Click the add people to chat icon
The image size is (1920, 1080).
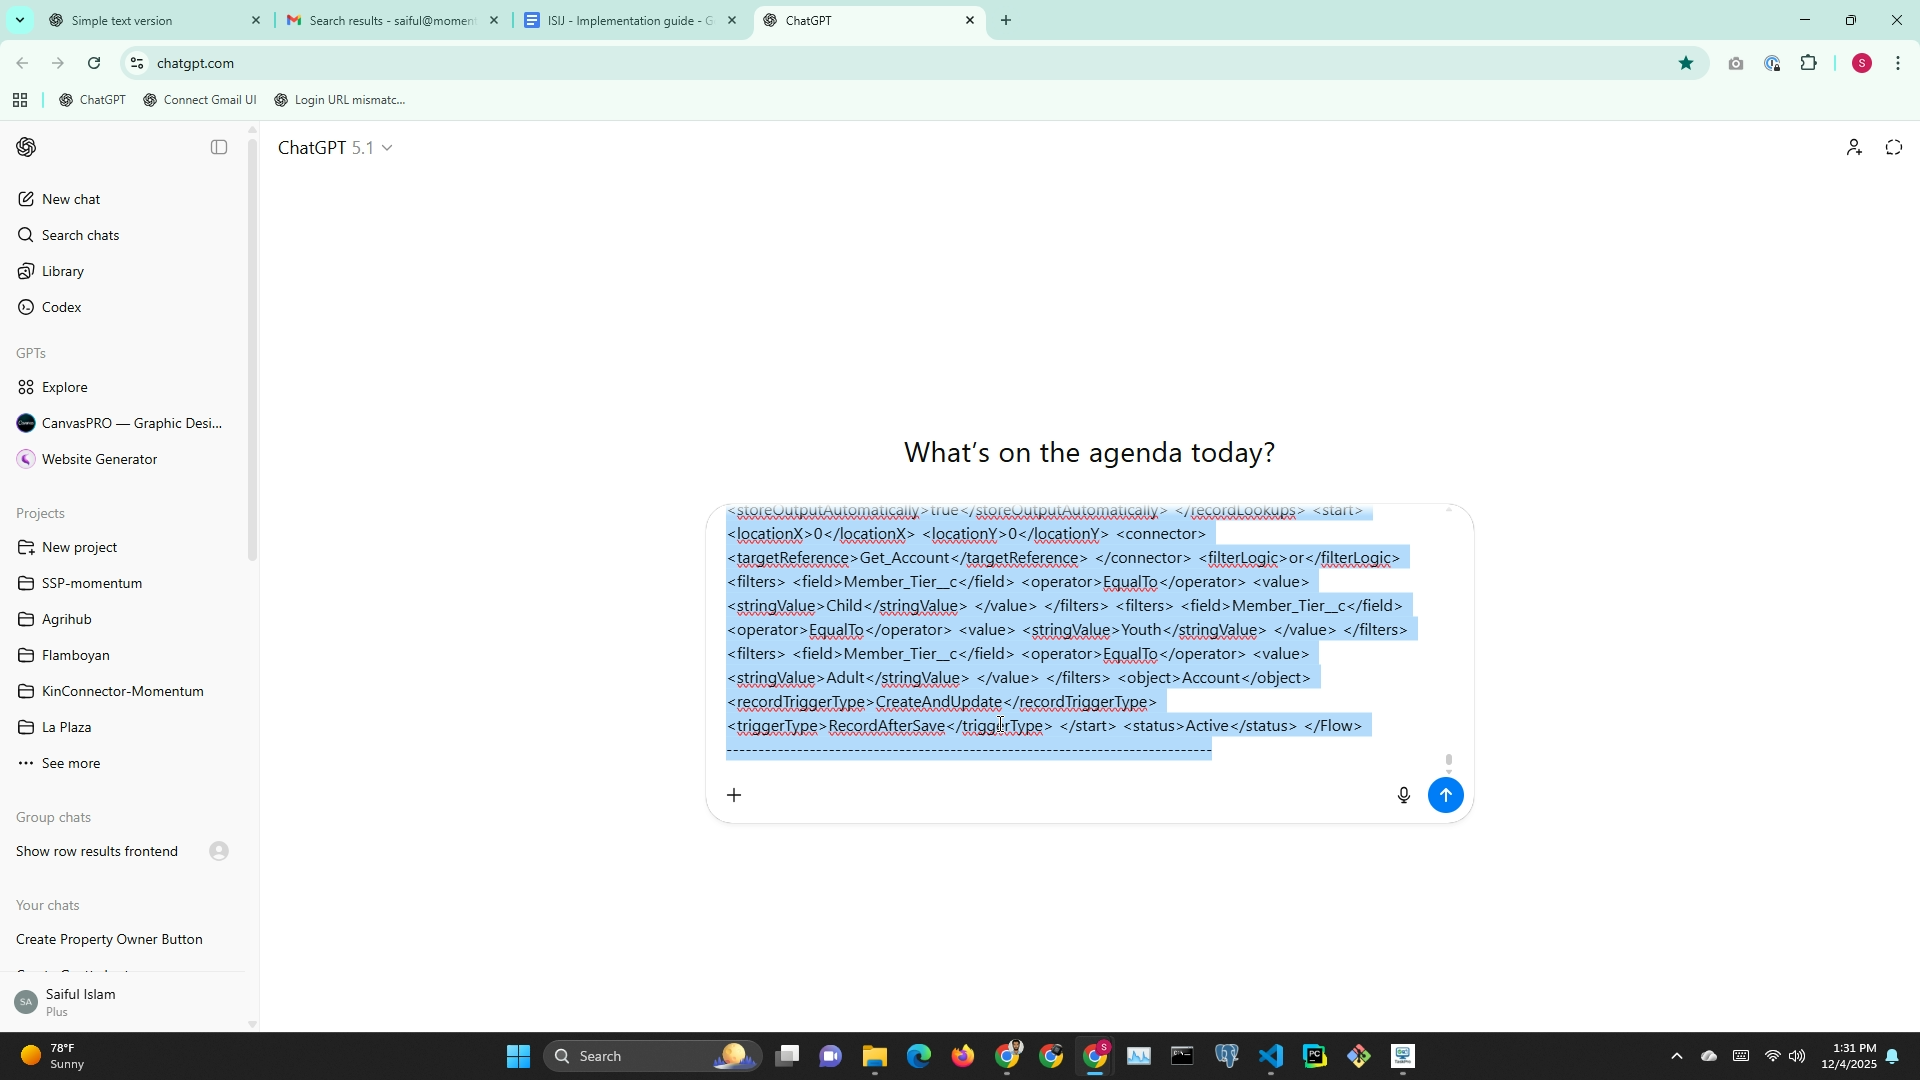click(x=1854, y=147)
